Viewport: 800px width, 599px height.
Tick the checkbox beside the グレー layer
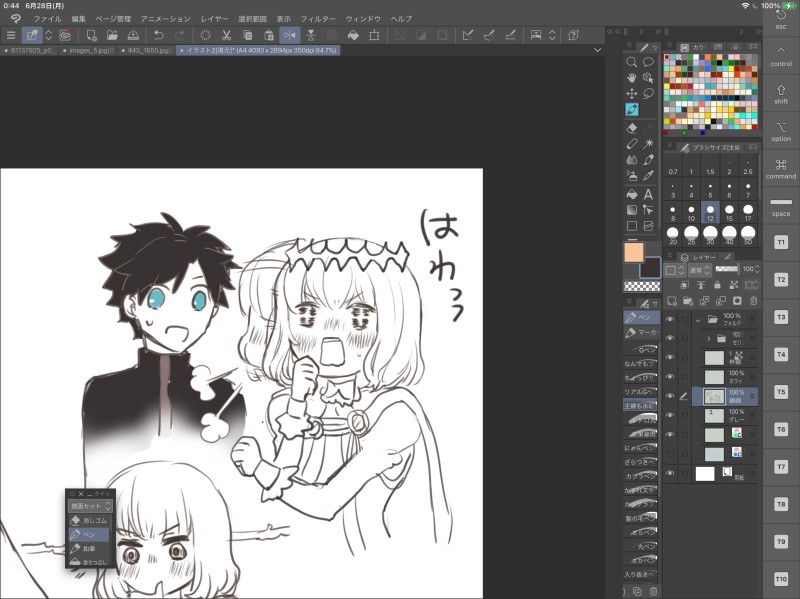tap(685, 415)
